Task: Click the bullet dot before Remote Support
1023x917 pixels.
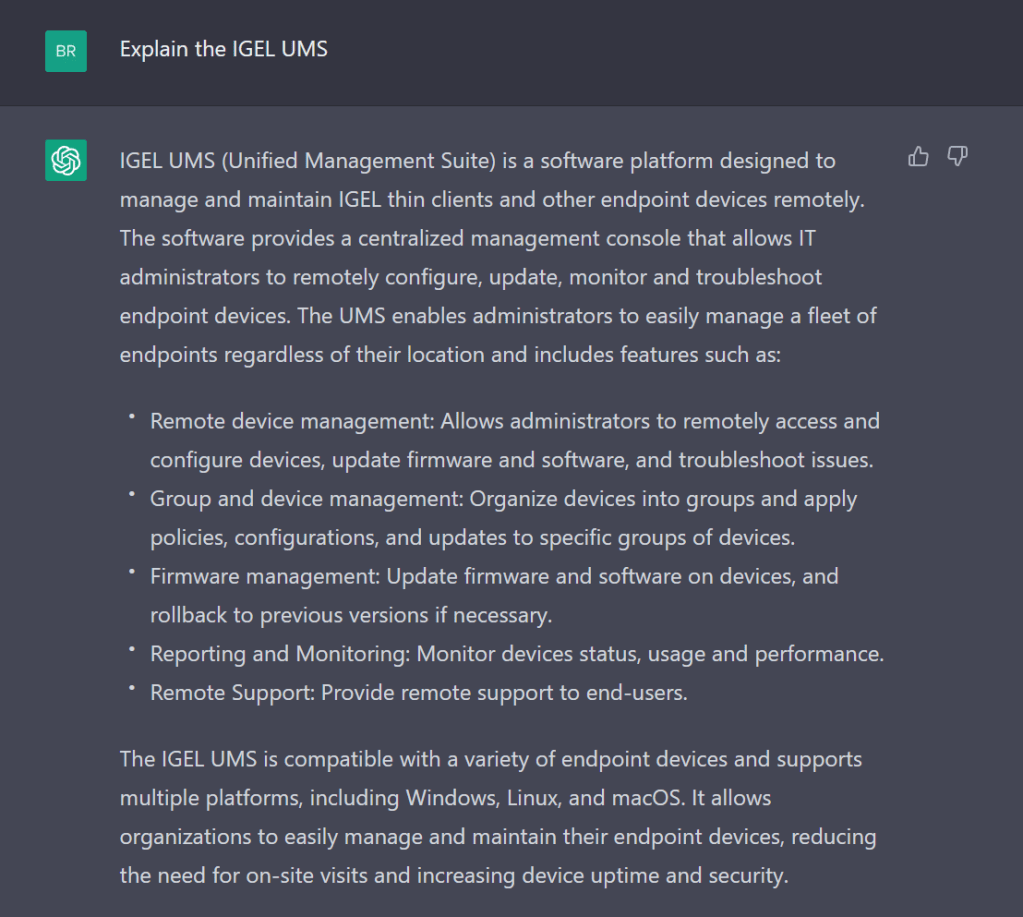Action: 131,688
